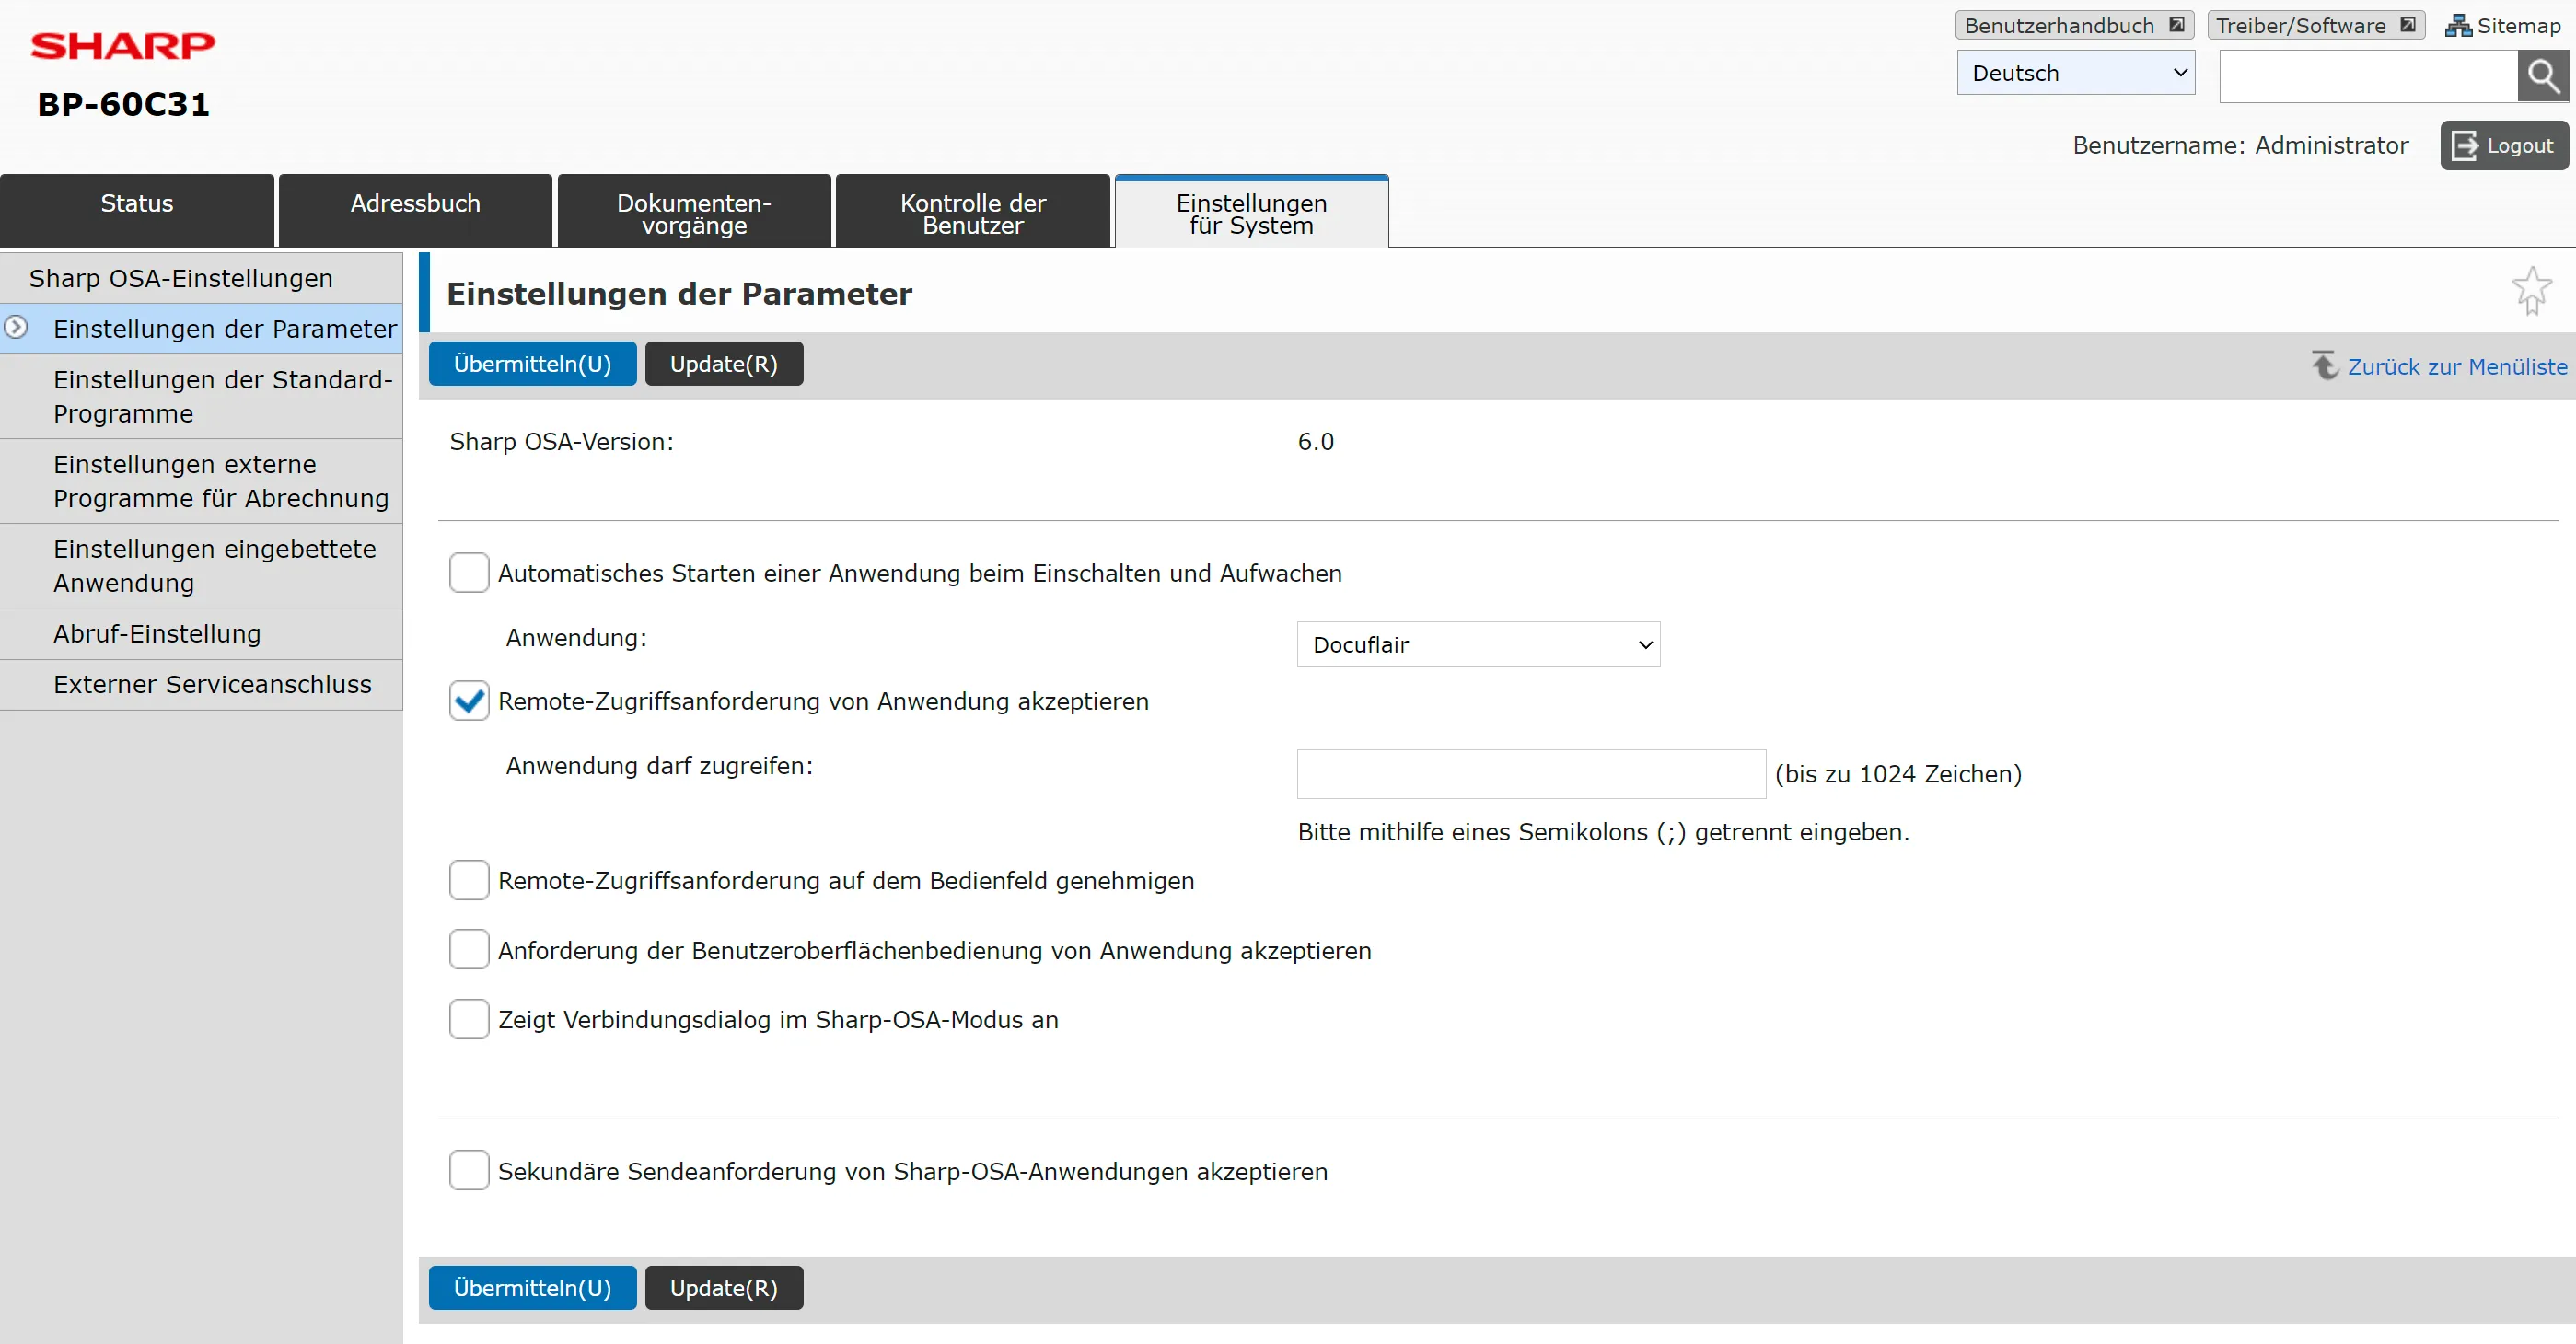The image size is (2576, 1344).
Task: Open the Deutsch language dropdown
Action: (x=2075, y=73)
